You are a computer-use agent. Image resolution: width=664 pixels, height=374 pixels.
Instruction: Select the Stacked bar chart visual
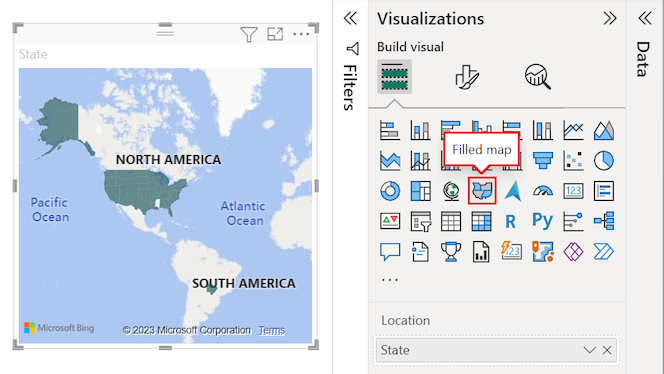[390, 130]
